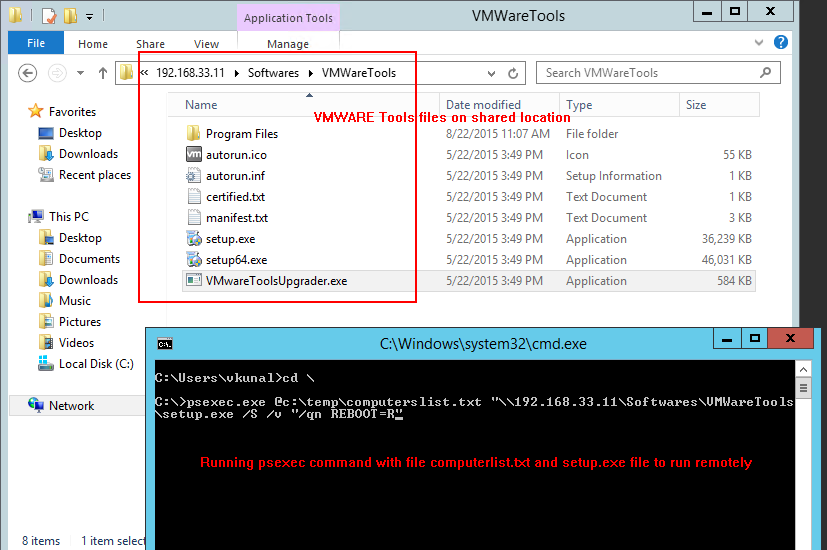Image resolution: width=827 pixels, height=550 pixels.
Task: Click the Back navigation arrow in Explorer
Action: coord(27,73)
